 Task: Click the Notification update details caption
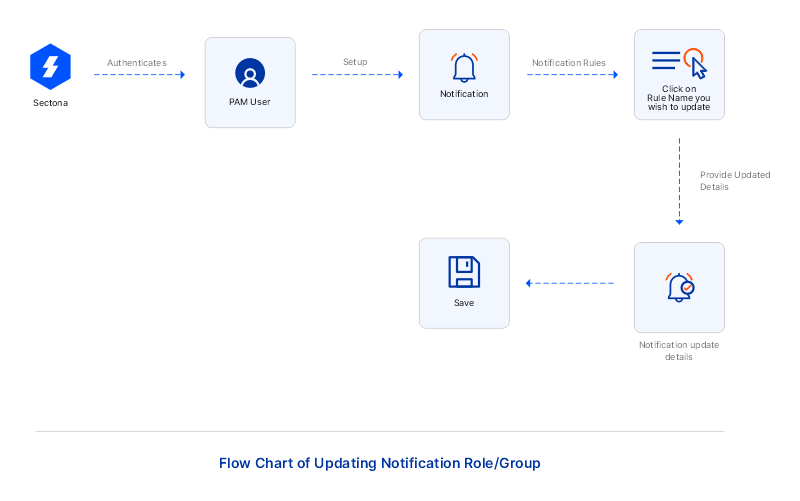coord(679,351)
